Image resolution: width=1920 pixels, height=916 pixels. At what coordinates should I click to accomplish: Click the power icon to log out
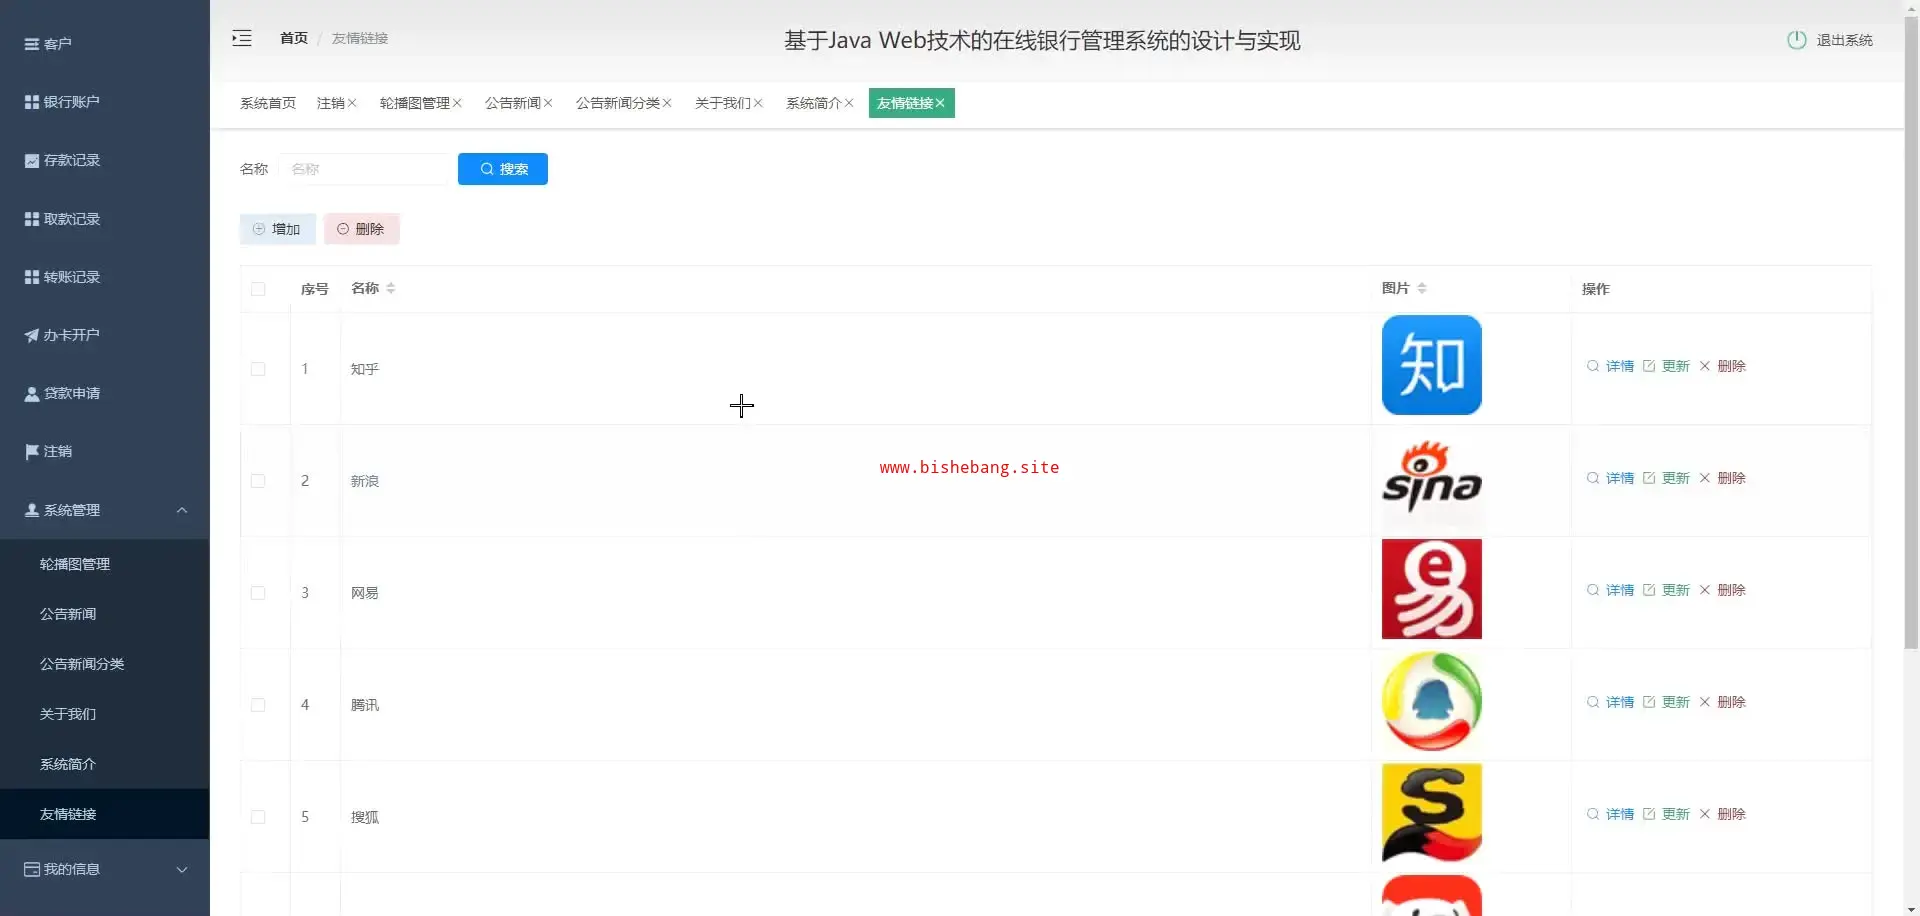coord(1796,40)
